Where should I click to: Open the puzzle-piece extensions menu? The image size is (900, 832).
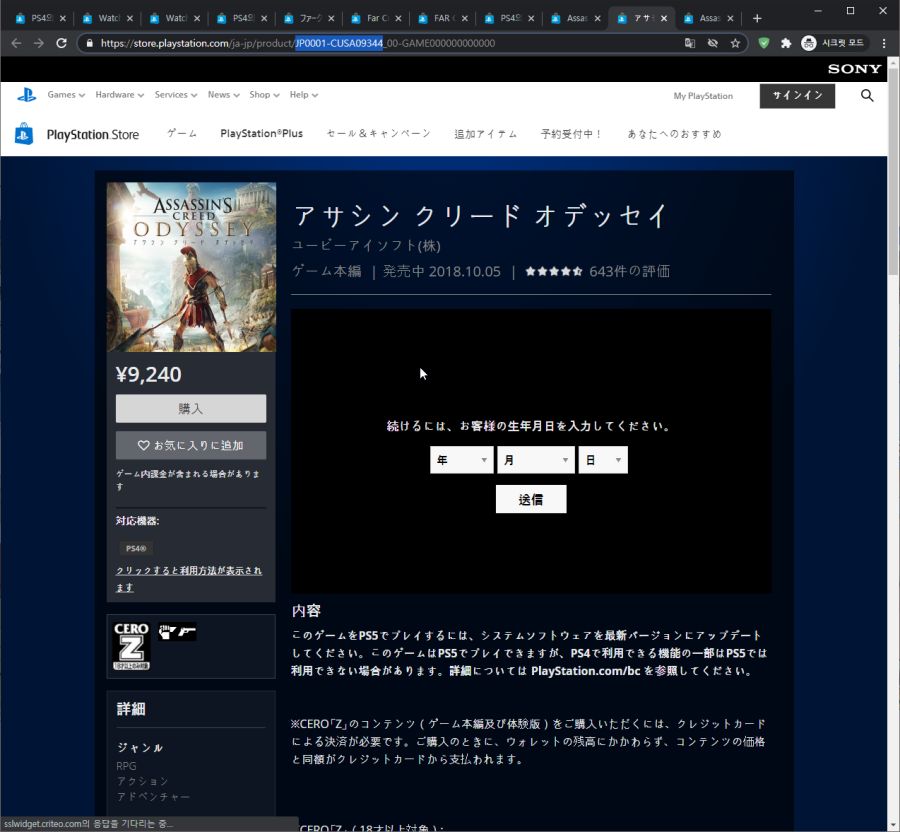[786, 43]
